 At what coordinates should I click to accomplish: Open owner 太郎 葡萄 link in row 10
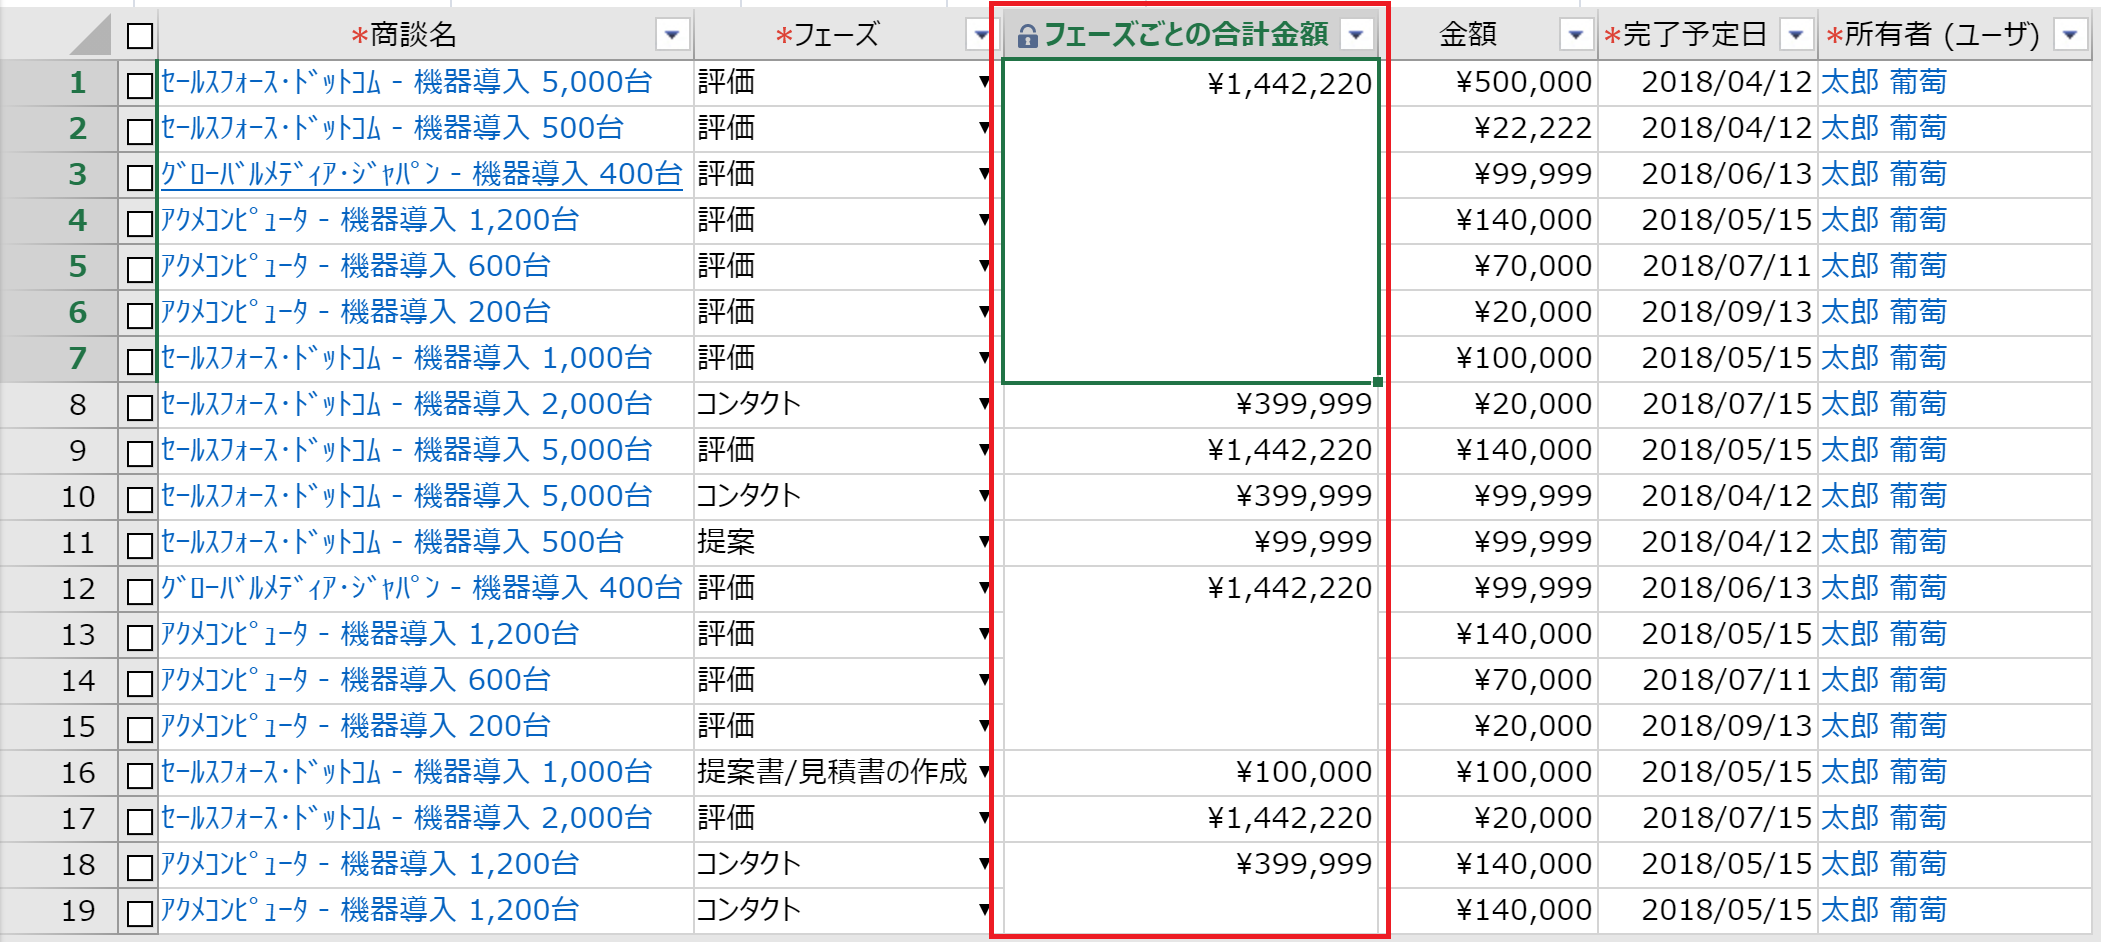[1884, 496]
